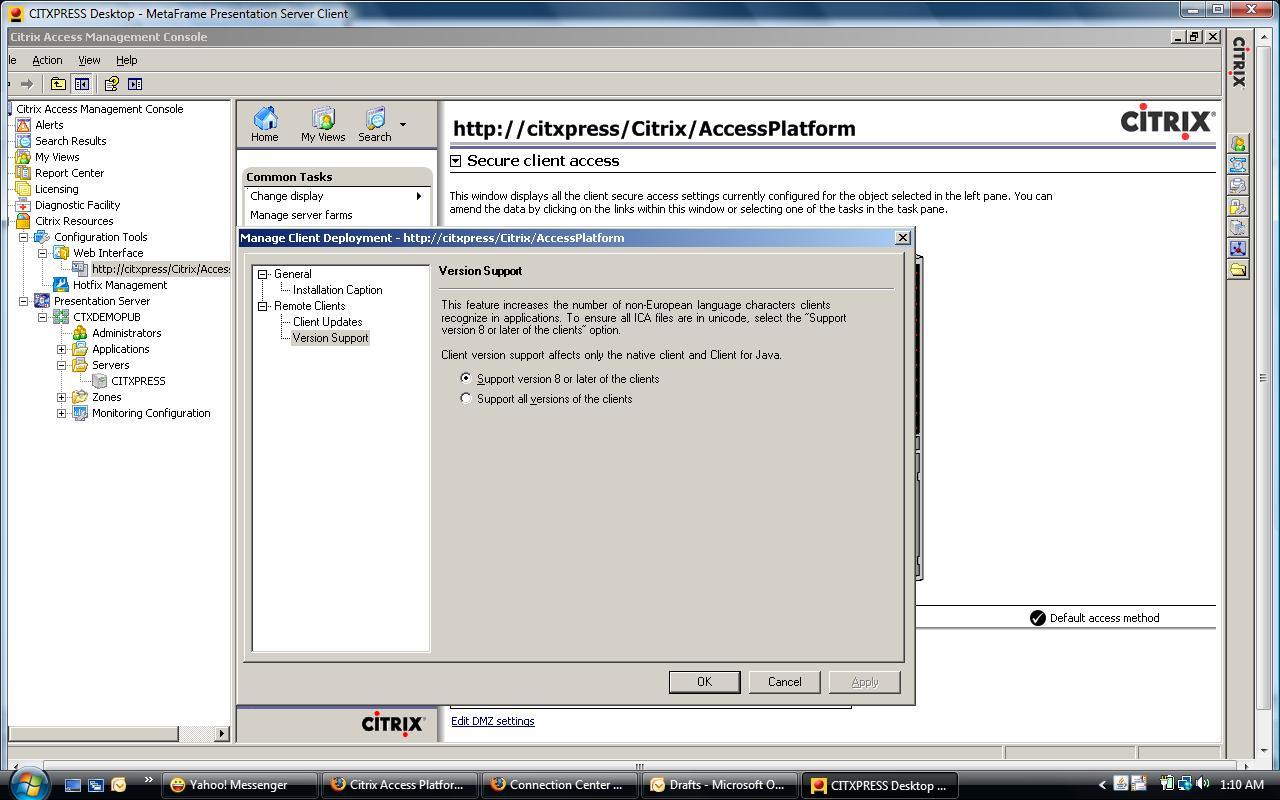Toggle the show/hide console tree icon

point(82,84)
